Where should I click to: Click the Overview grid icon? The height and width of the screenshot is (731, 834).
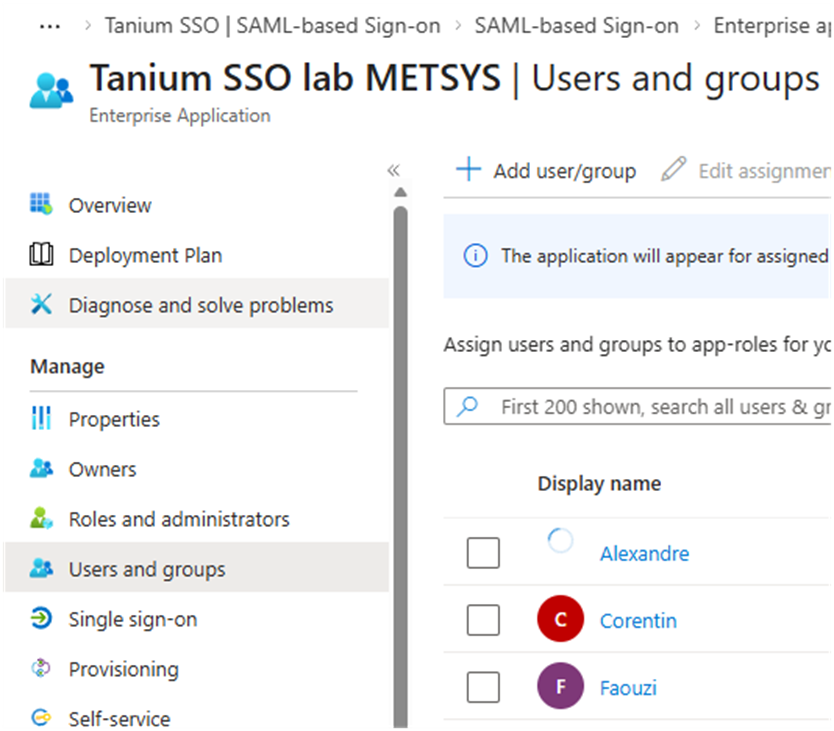point(41,205)
